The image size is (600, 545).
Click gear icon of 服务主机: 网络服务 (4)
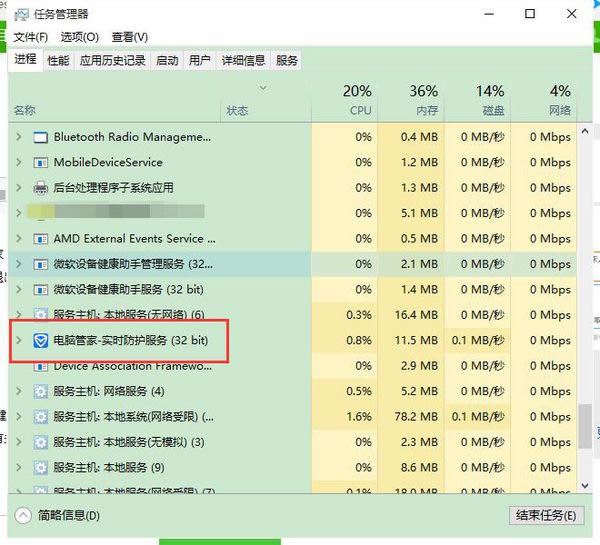coord(41,391)
